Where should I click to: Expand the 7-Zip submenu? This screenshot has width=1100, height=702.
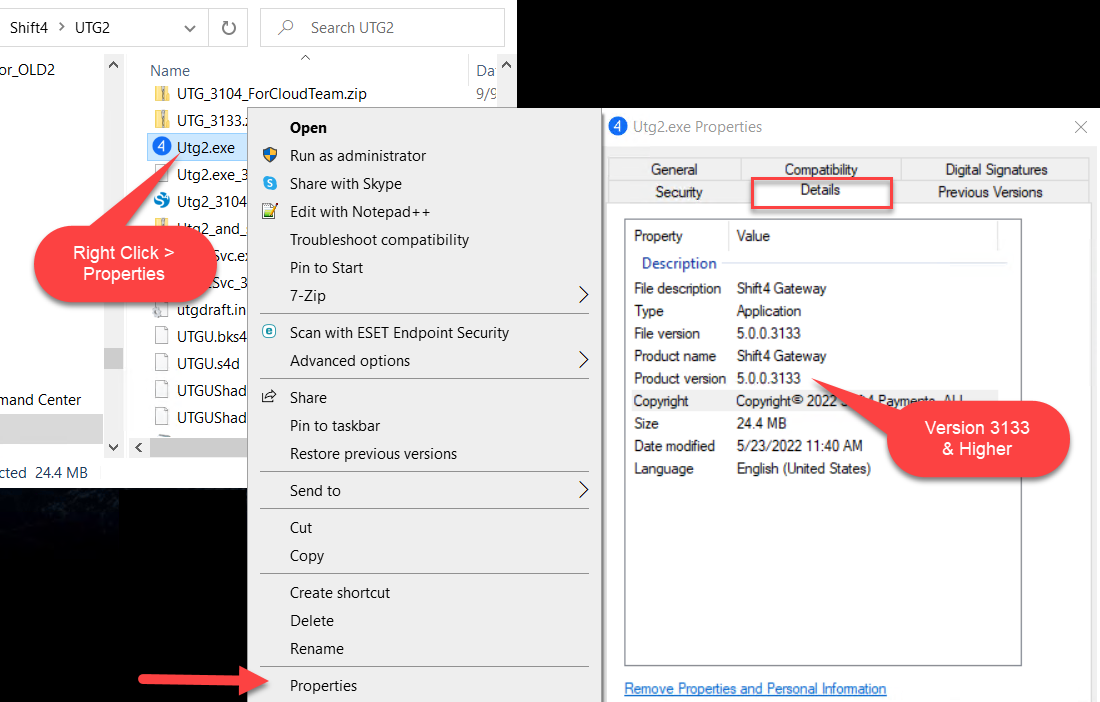(x=583, y=295)
